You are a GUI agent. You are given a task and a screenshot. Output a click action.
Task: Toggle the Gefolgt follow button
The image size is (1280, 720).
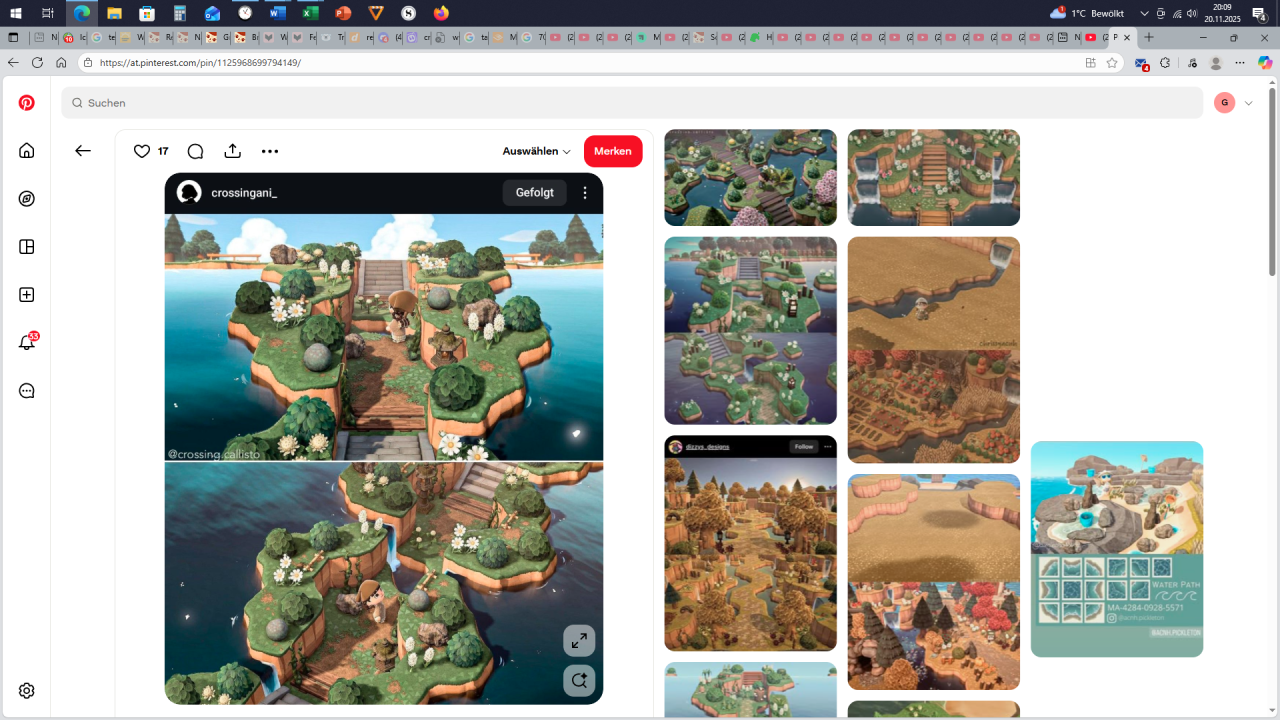coord(534,193)
